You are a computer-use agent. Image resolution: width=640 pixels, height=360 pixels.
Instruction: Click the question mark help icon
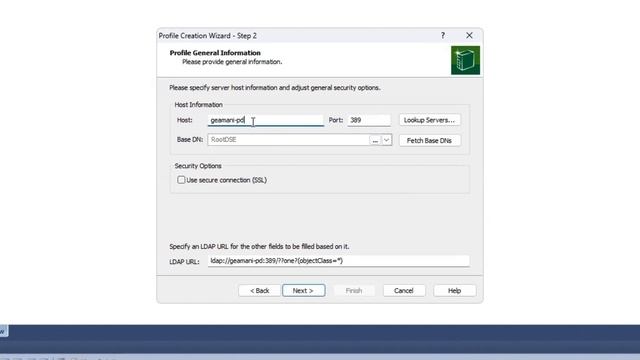443,36
